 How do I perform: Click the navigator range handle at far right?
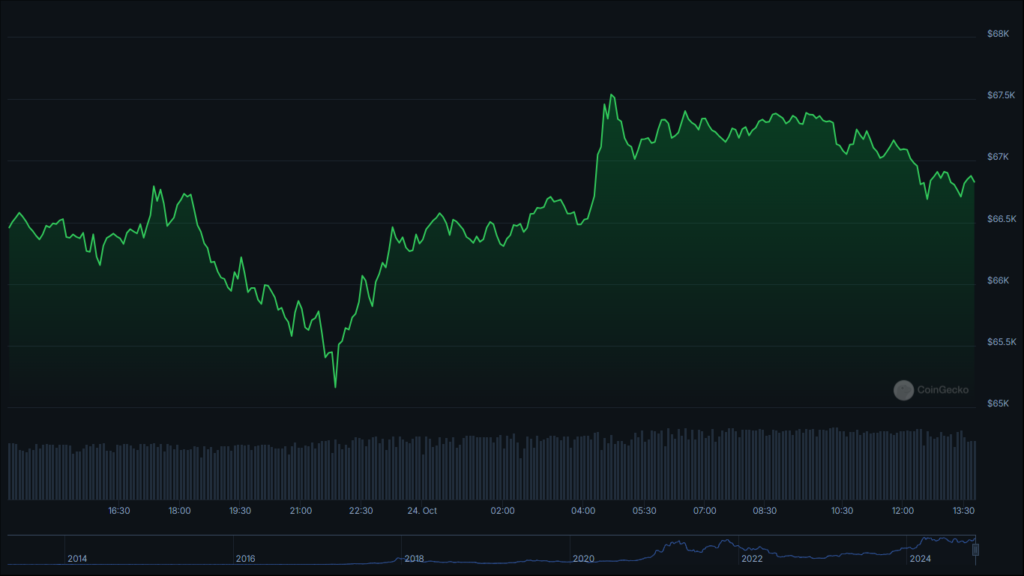point(975,550)
